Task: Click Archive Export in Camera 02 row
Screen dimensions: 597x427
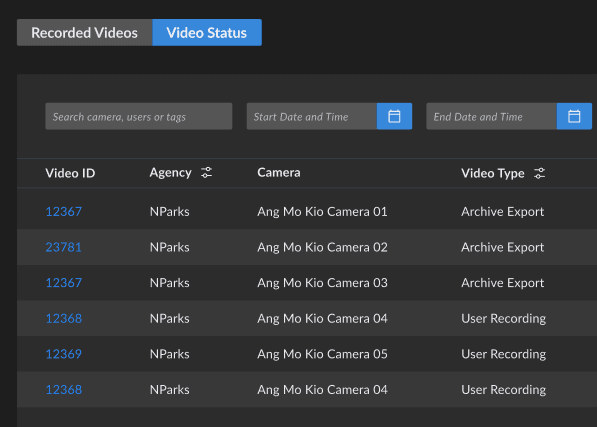Action: click(x=503, y=247)
